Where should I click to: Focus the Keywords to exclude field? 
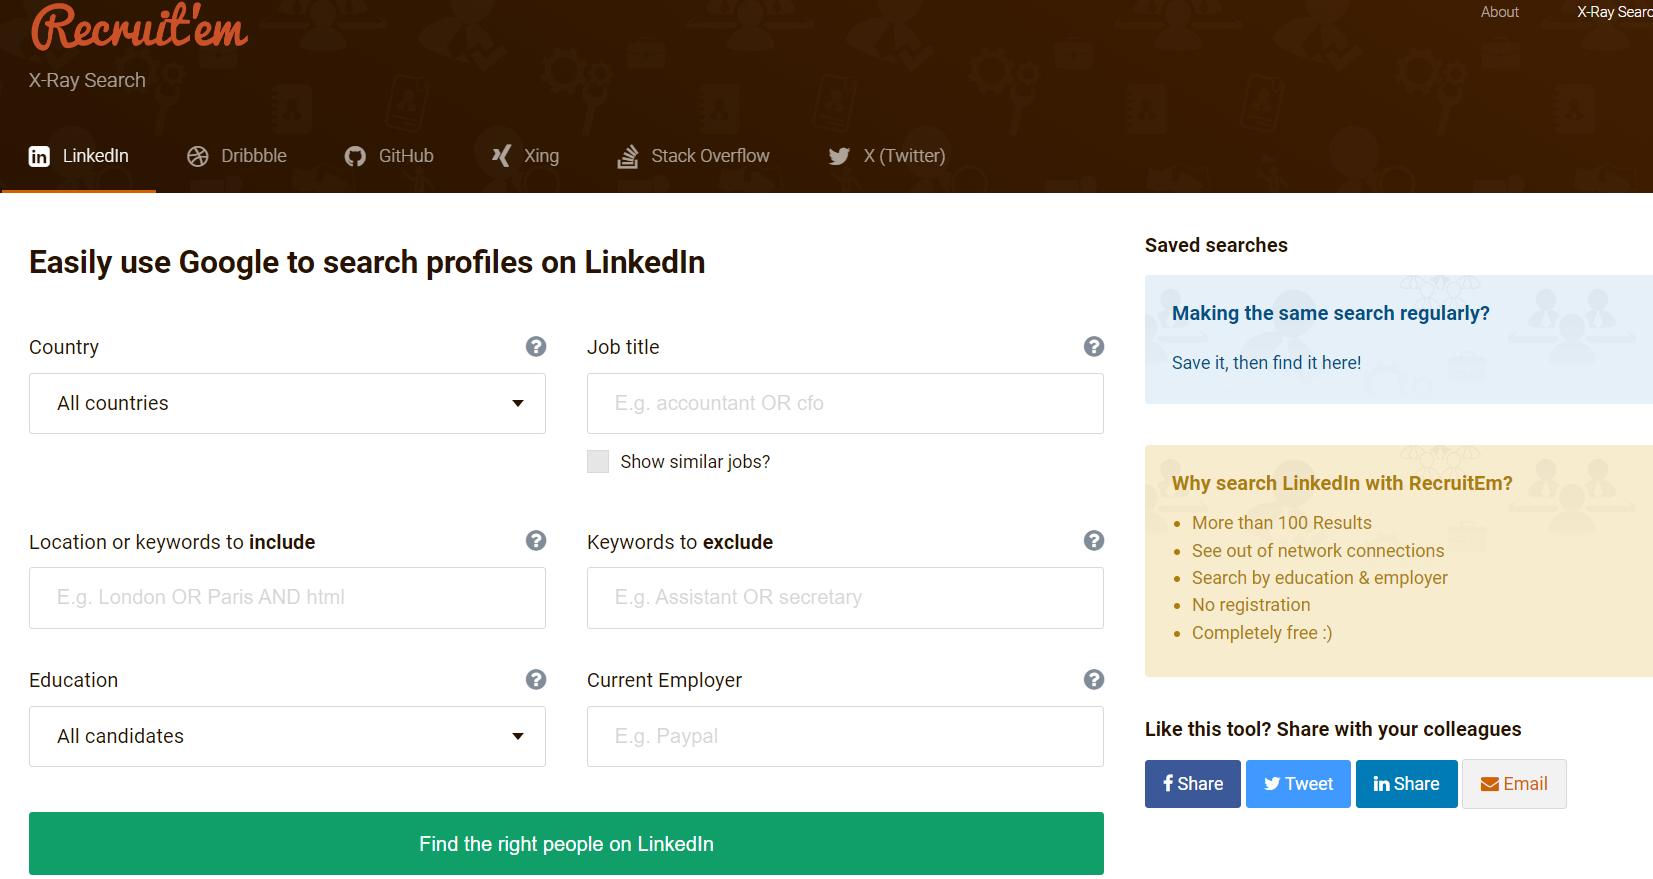845,597
